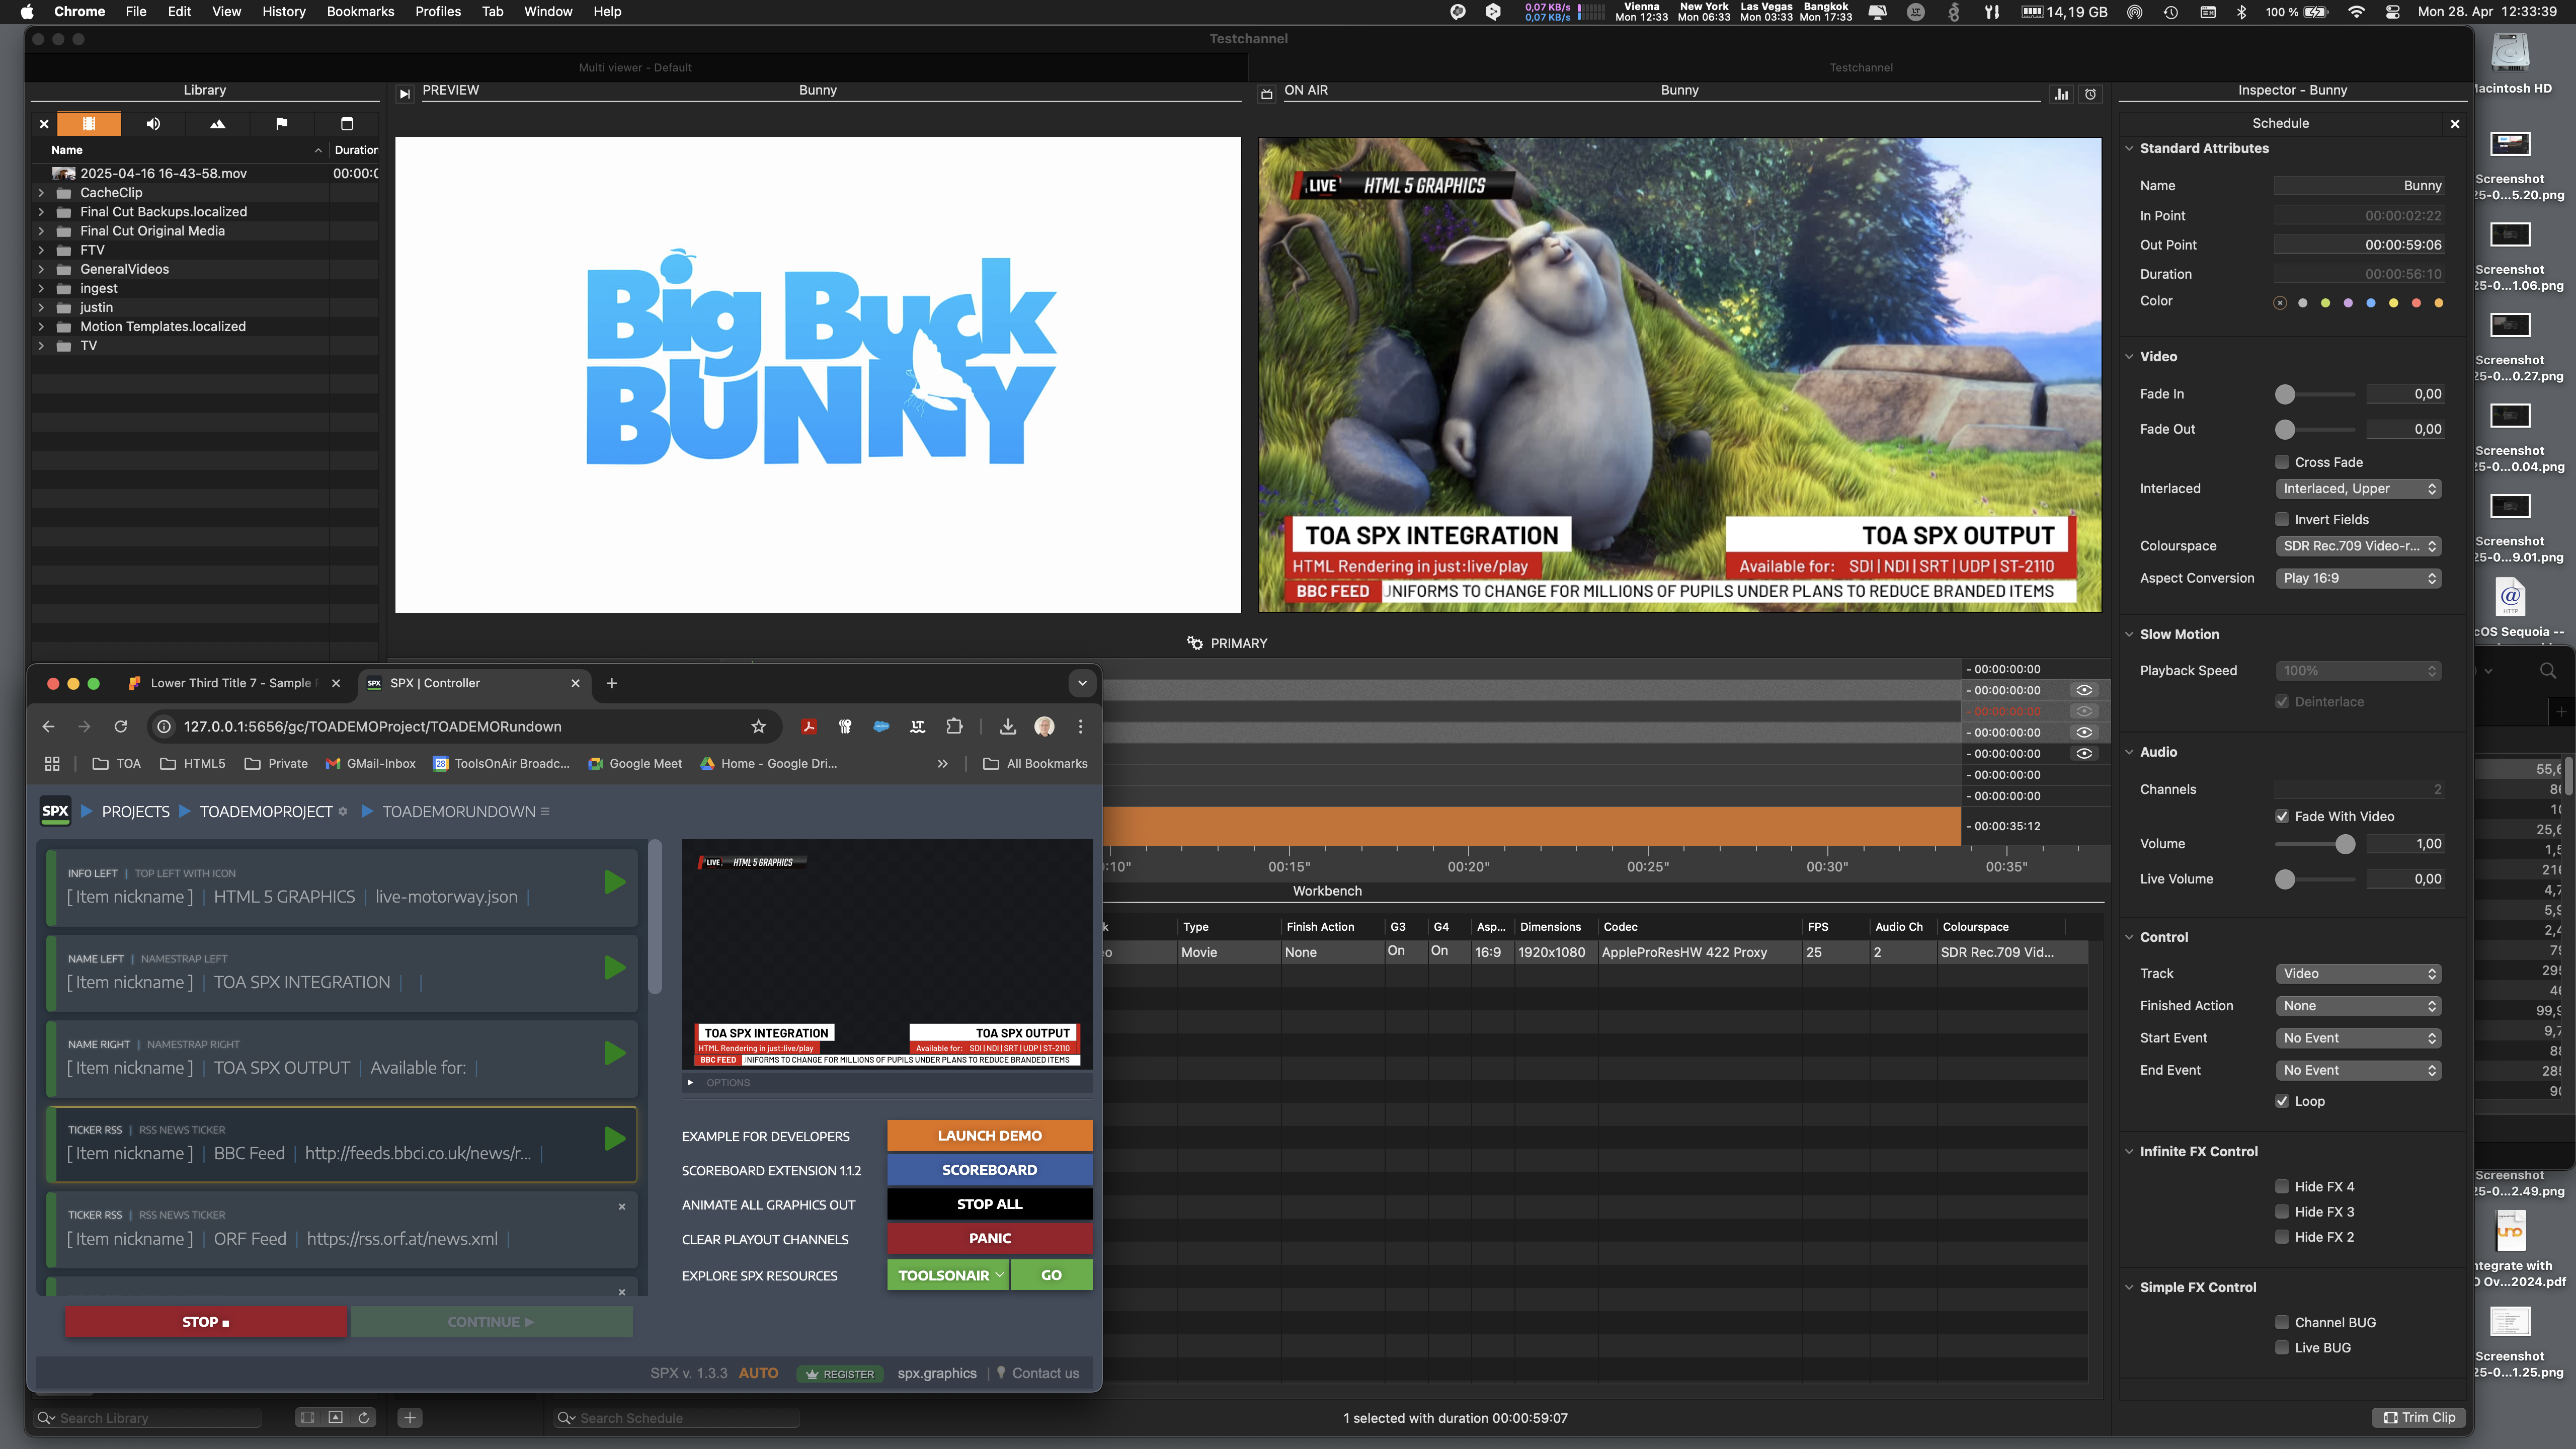Bookmark this page with the star icon
The image size is (2576, 1449).
758,727
